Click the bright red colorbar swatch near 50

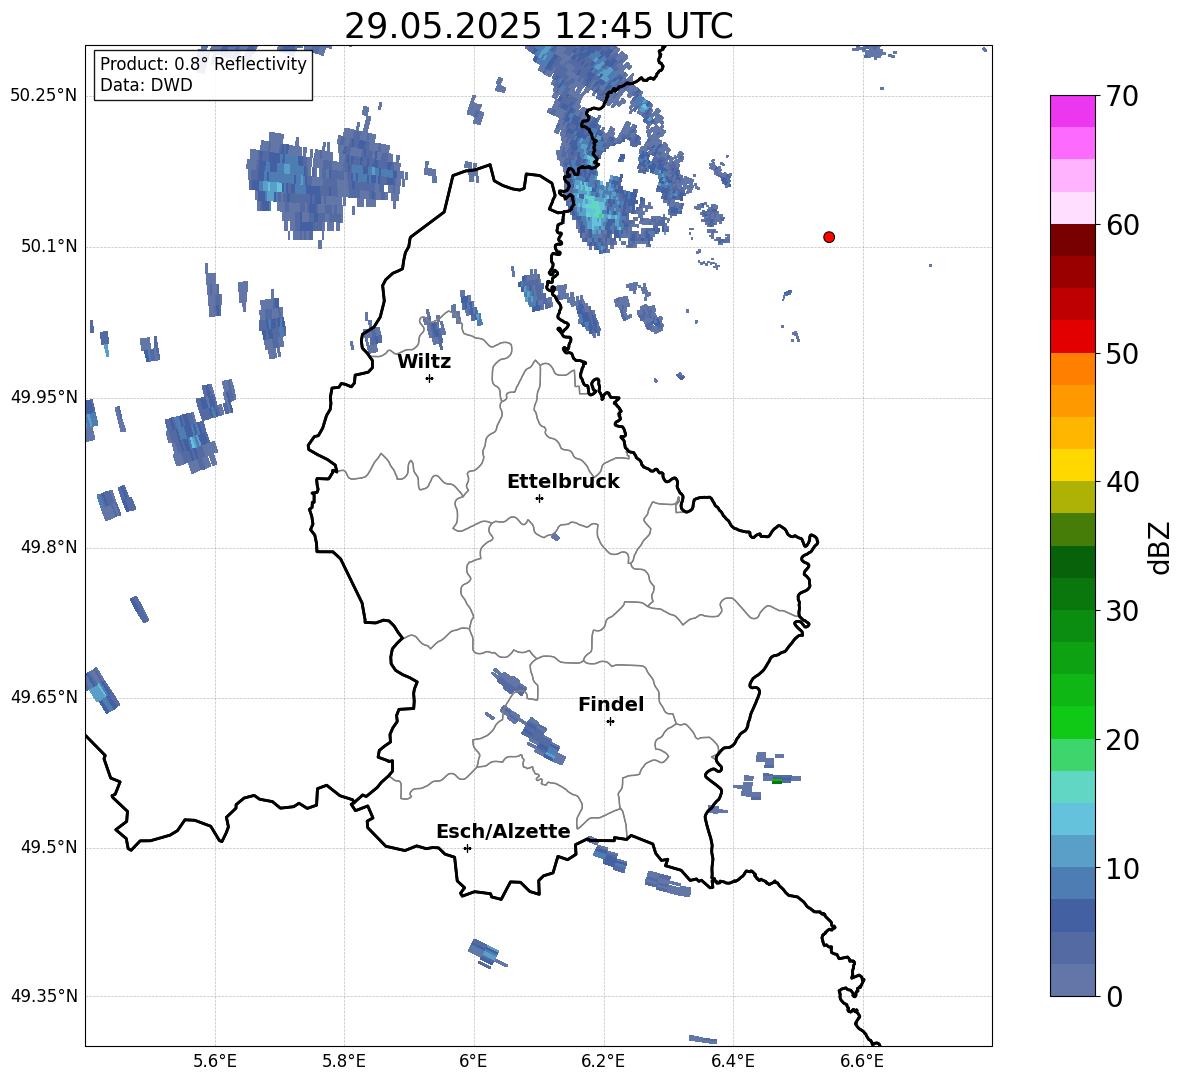(x=1072, y=337)
